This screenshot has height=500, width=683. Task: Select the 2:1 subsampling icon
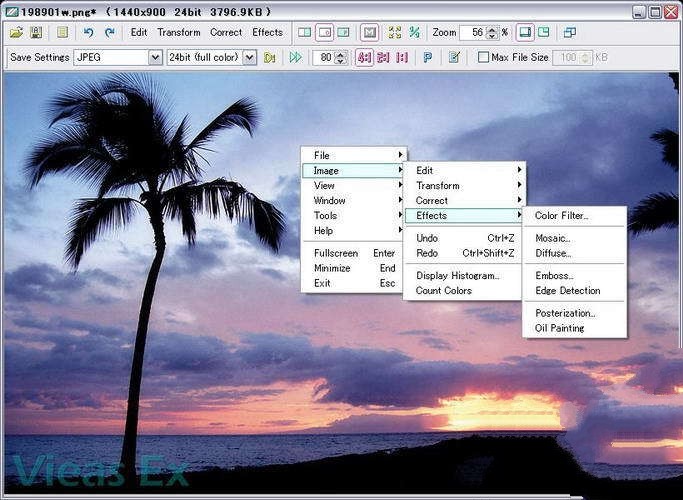tap(383, 57)
